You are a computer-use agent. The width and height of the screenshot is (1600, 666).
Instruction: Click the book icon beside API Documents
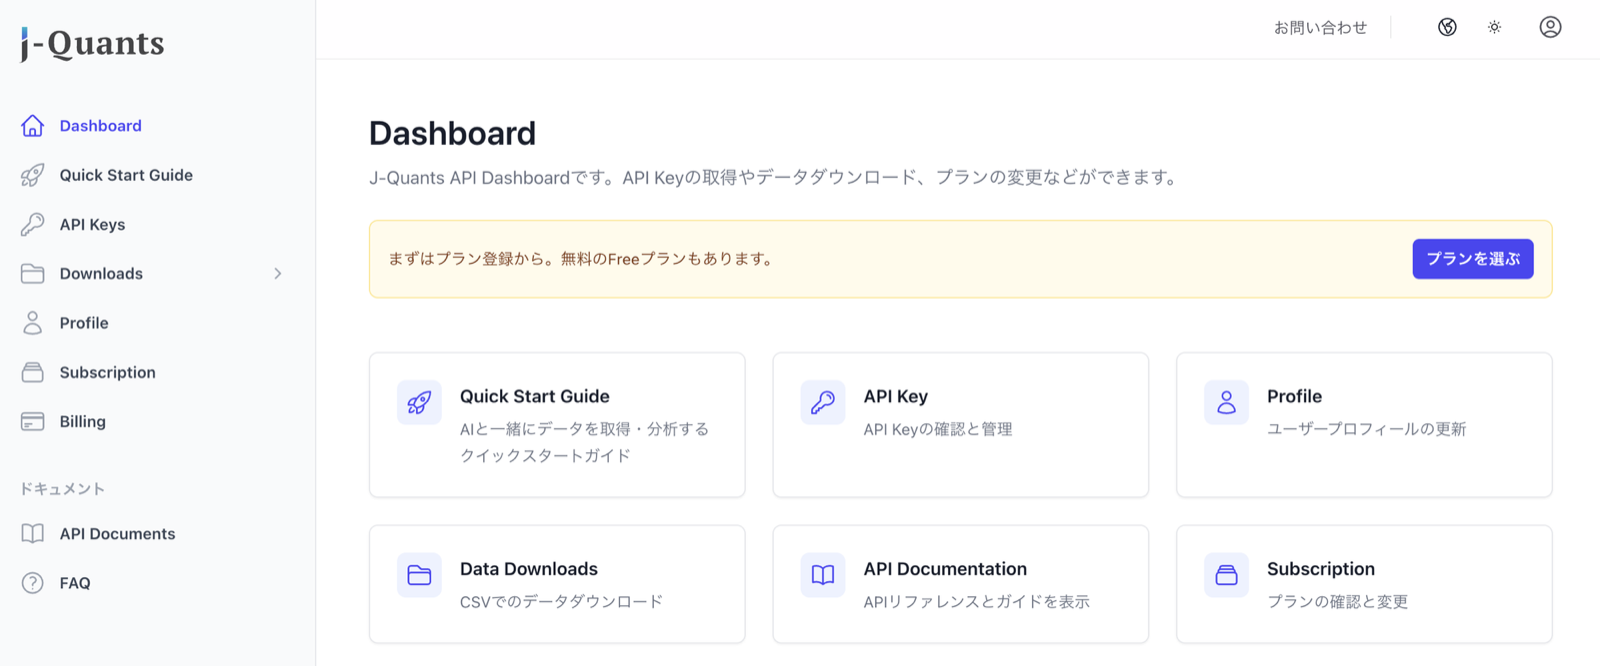click(x=32, y=533)
